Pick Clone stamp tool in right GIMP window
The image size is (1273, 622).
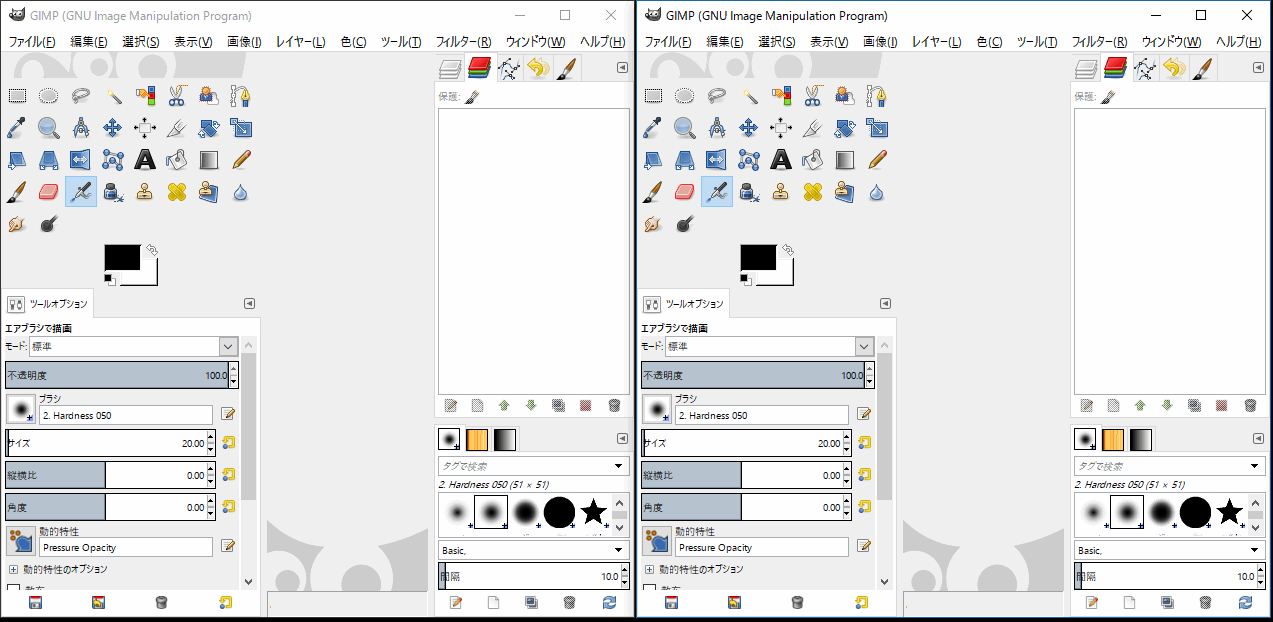click(781, 192)
